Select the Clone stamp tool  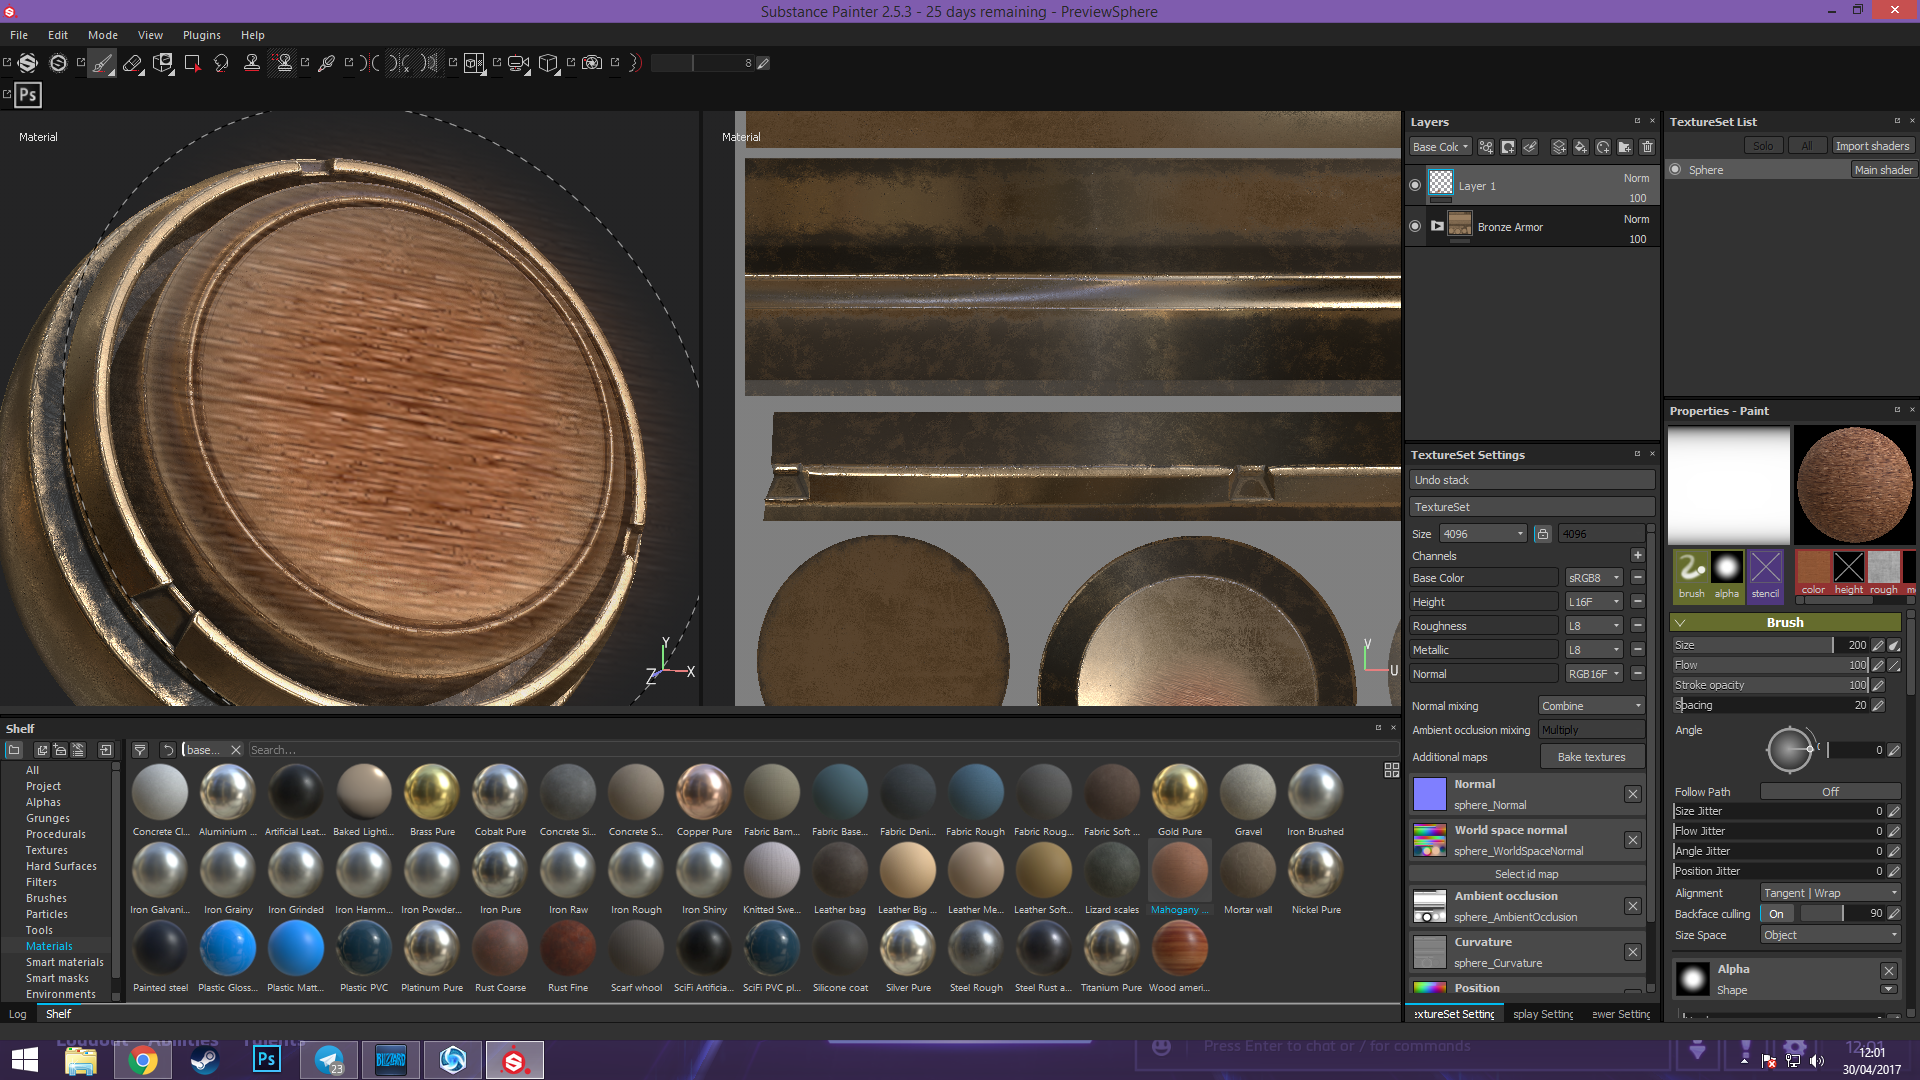click(x=252, y=63)
